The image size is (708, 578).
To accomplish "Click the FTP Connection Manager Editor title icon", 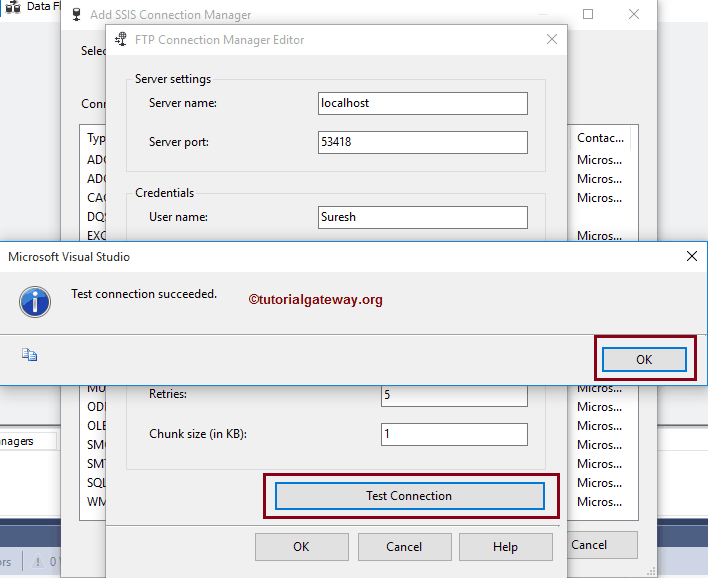I will (121, 39).
